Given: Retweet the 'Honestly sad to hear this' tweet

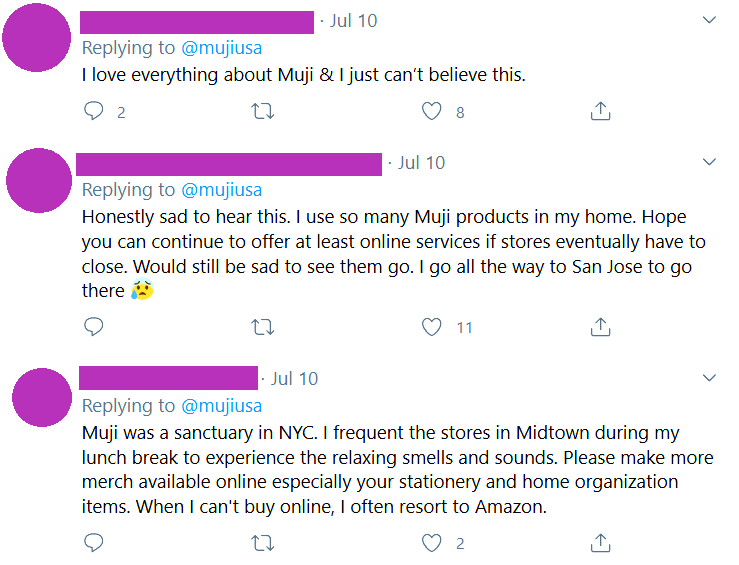Looking at the screenshot, I should click(262, 326).
